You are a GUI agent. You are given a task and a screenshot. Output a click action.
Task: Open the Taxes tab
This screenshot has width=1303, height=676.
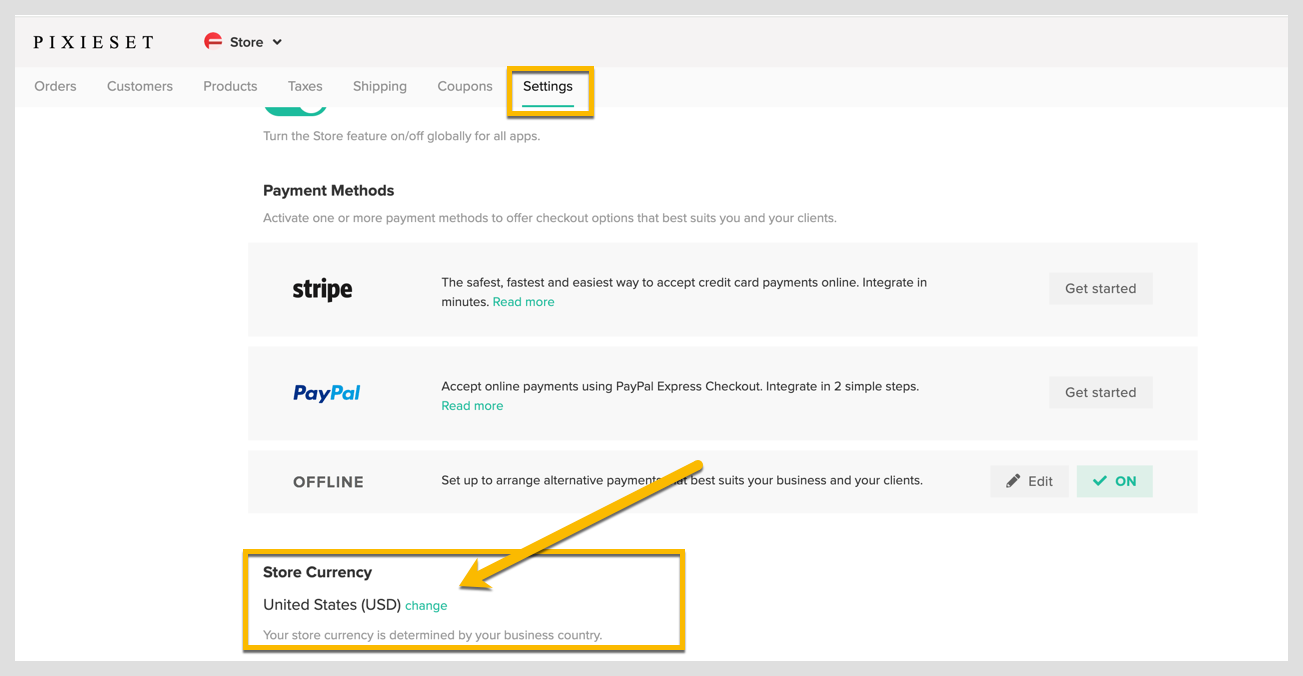click(305, 86)
